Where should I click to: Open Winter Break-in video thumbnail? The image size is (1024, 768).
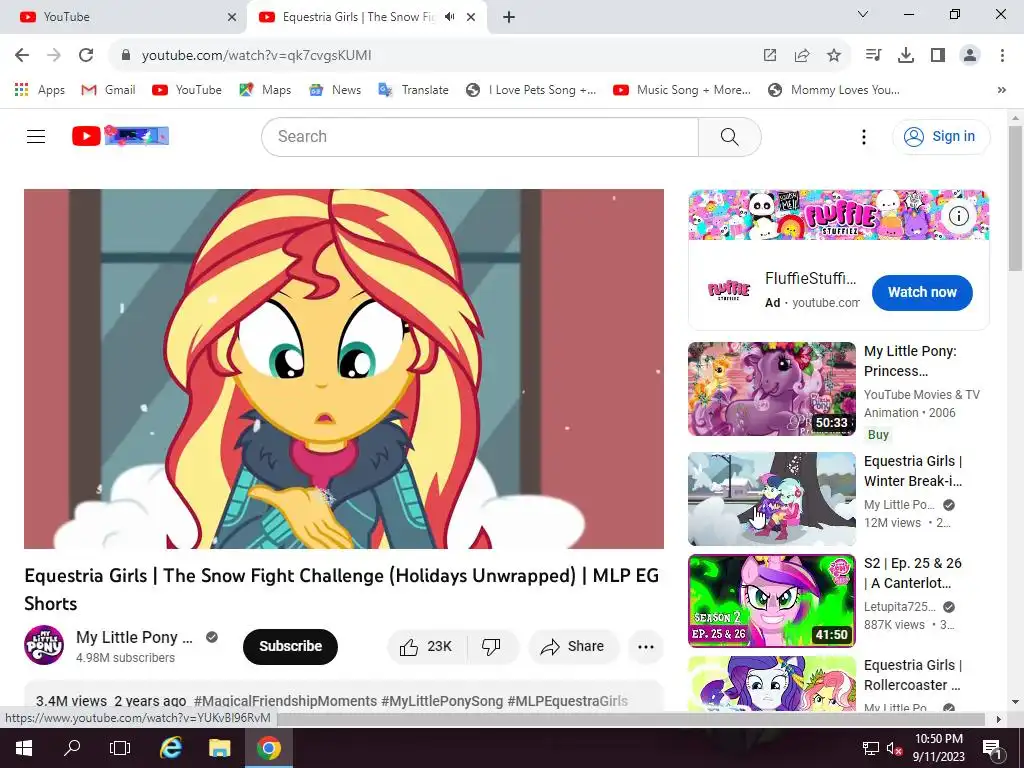coord(772,499)
